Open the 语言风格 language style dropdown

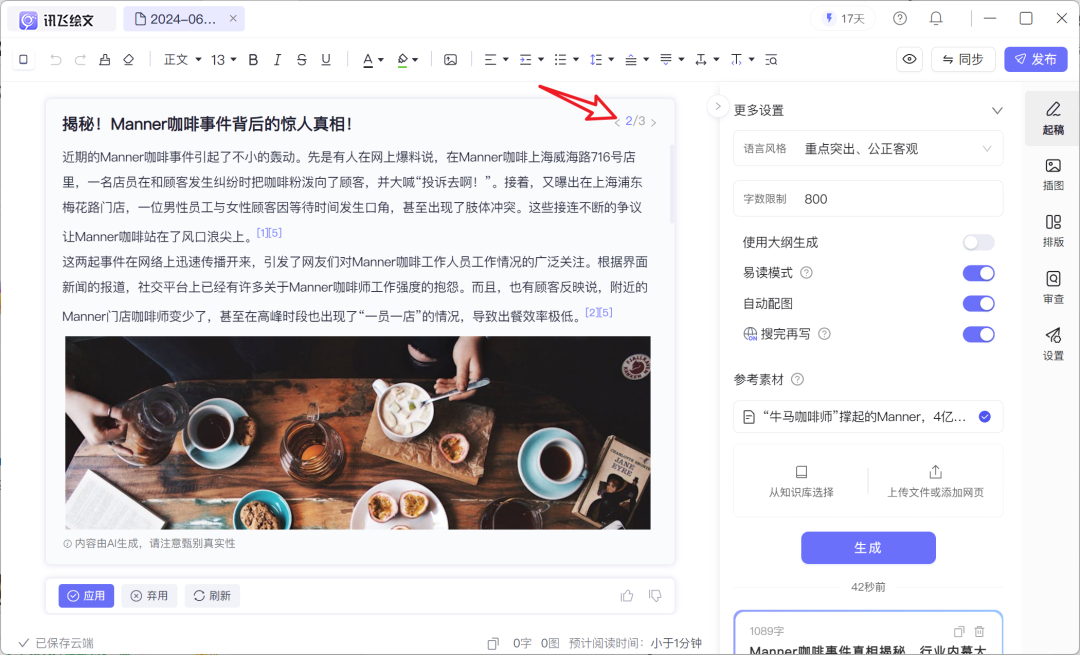coord(868,149)
